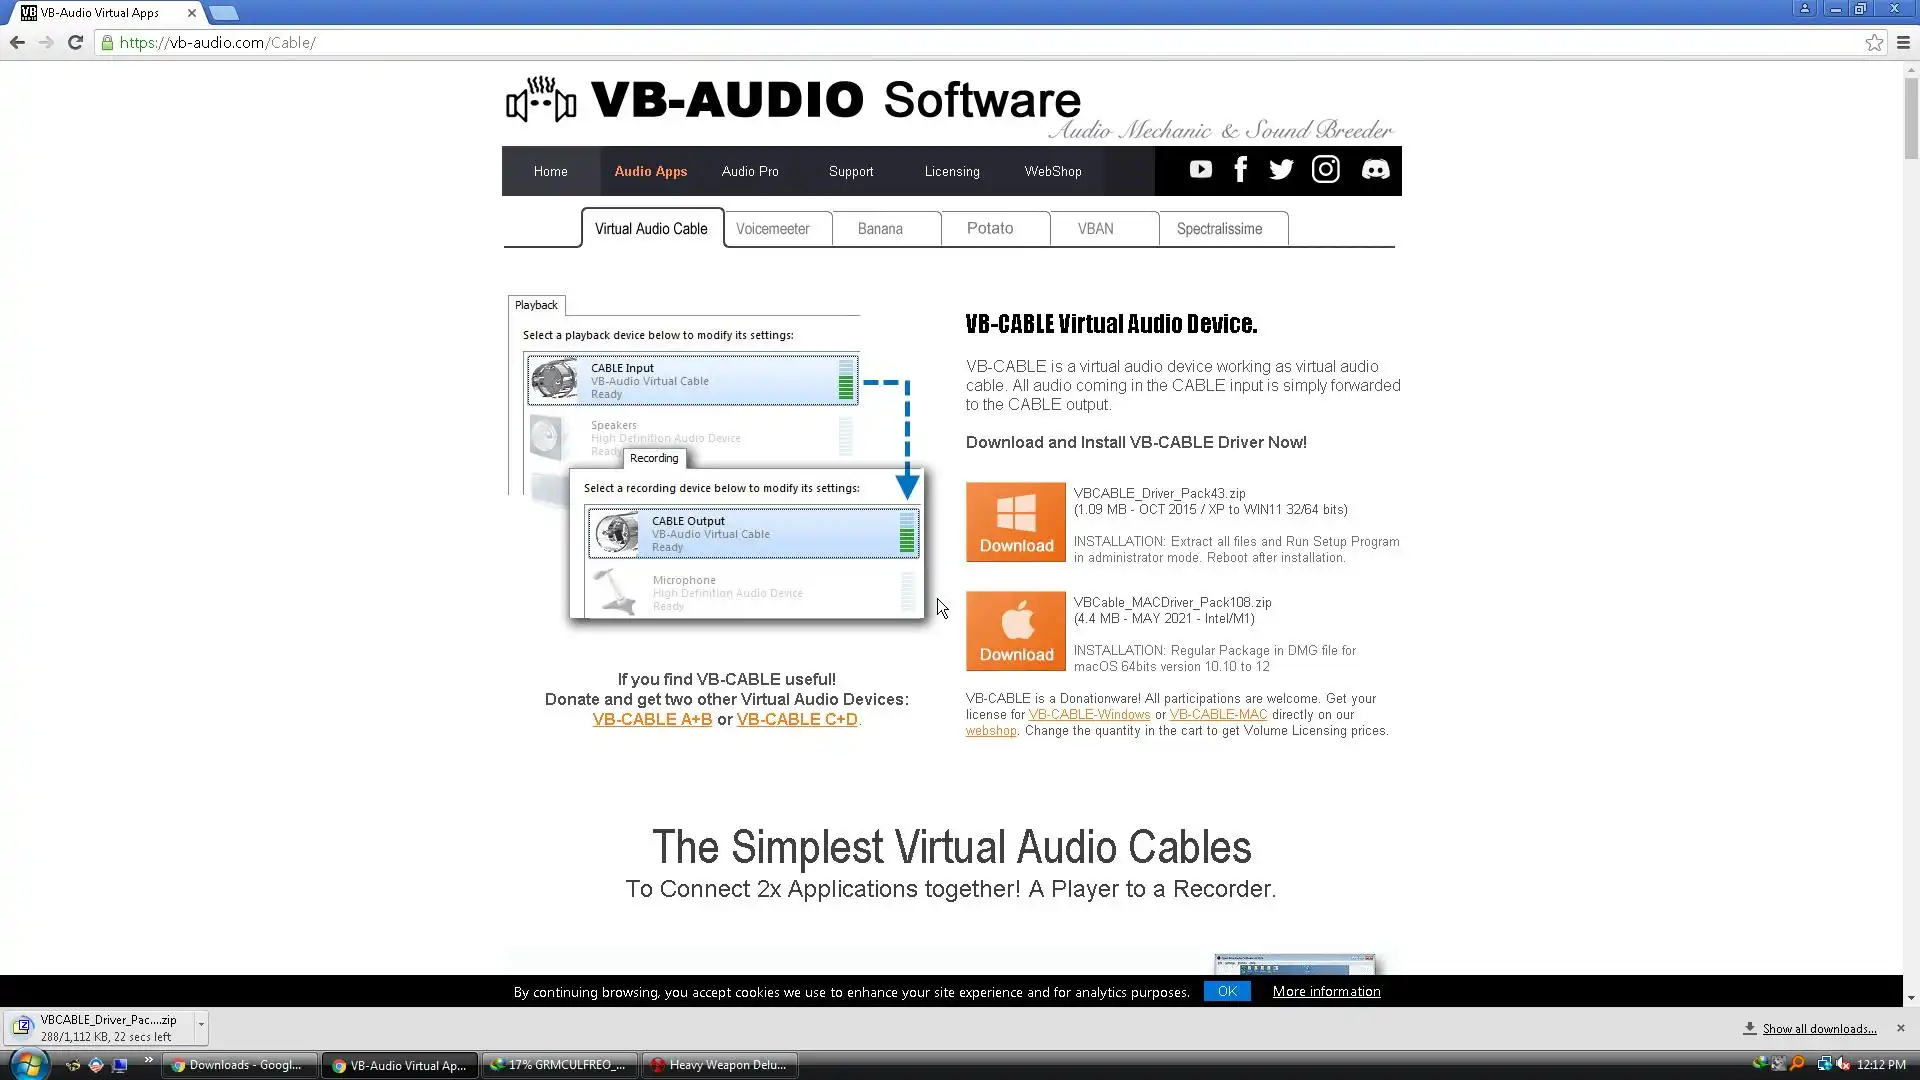Select the Potato tab
Screen dimensions: 1920x1080
(989, 229)
